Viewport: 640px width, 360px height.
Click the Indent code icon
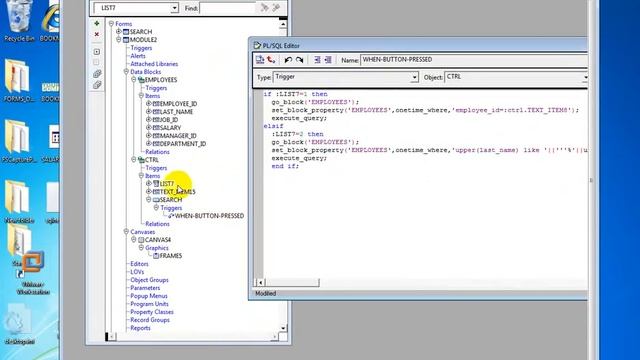317,60
